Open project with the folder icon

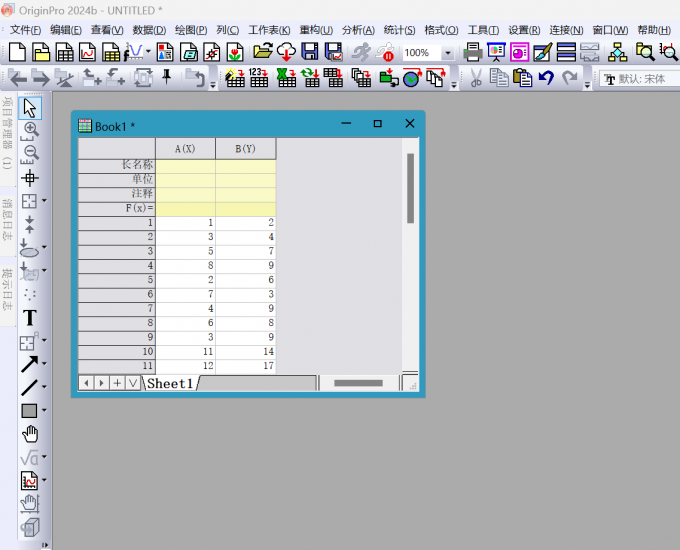(x=263, y=52)
